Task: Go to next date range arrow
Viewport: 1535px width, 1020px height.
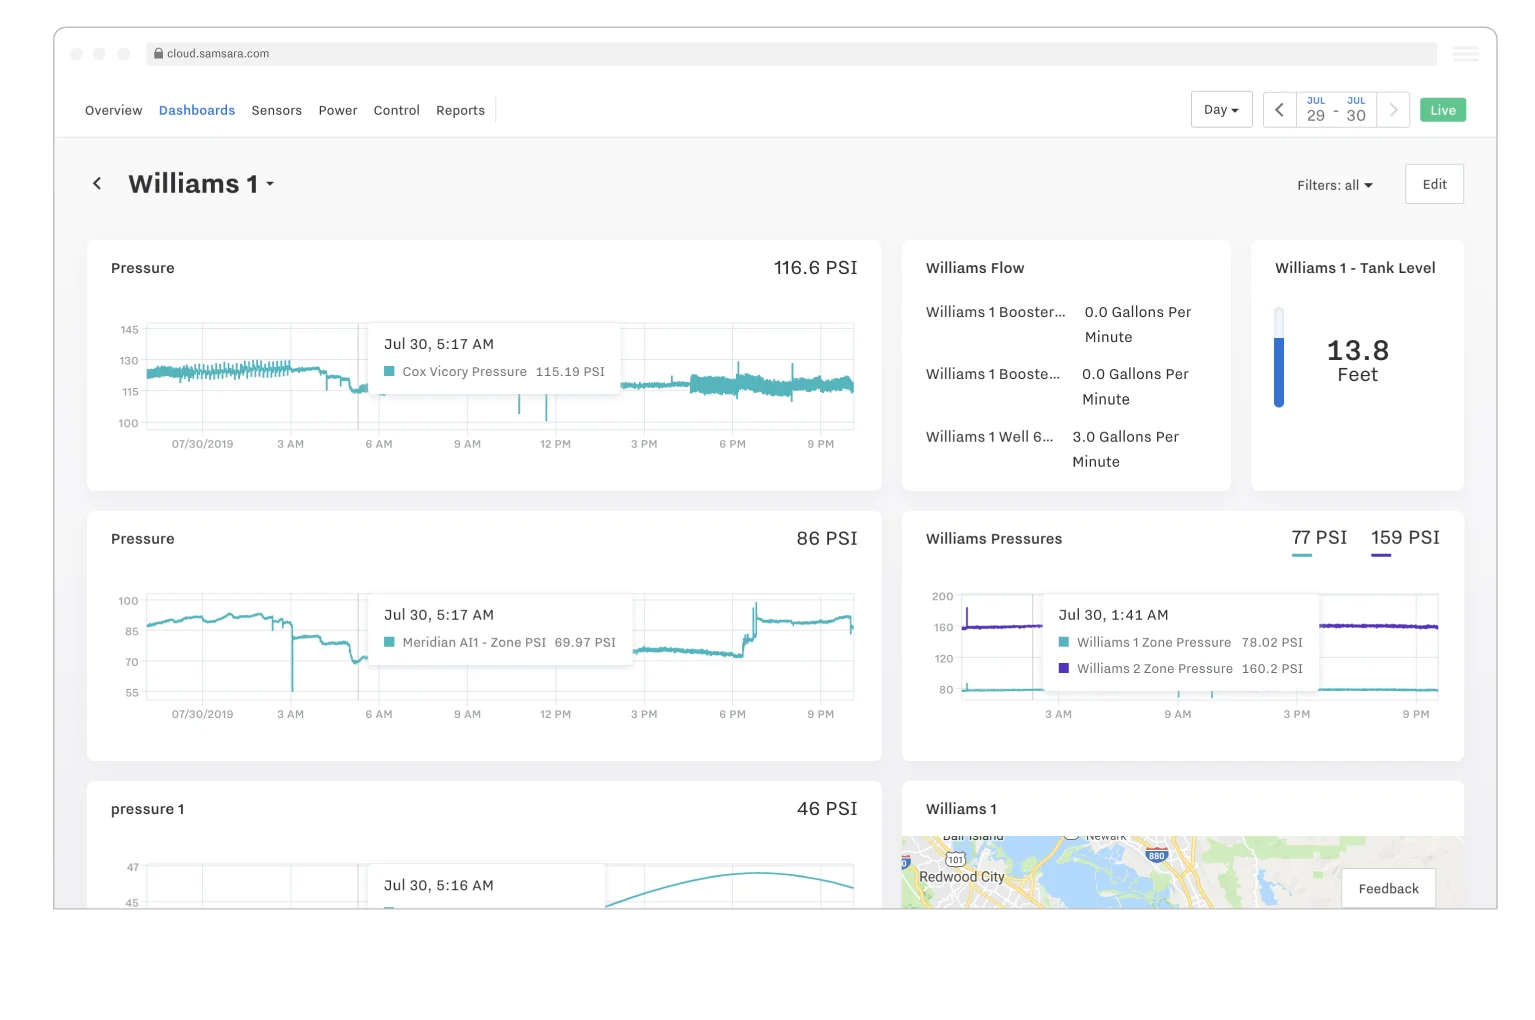Action: [x=1393, y=110]
